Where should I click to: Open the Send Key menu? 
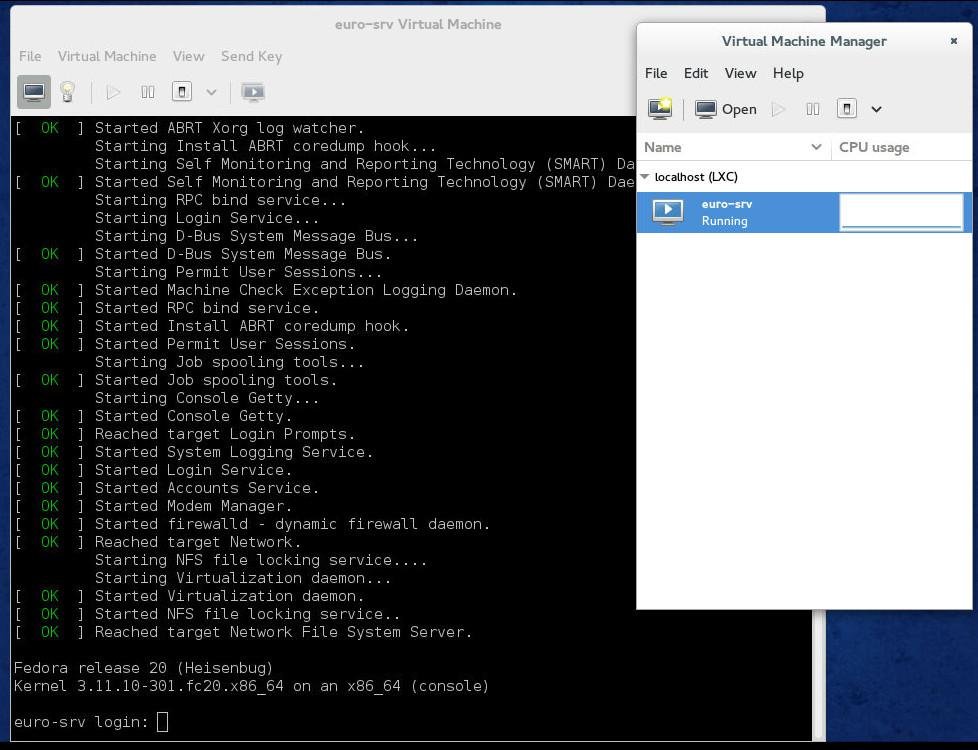tap(251, 56)
